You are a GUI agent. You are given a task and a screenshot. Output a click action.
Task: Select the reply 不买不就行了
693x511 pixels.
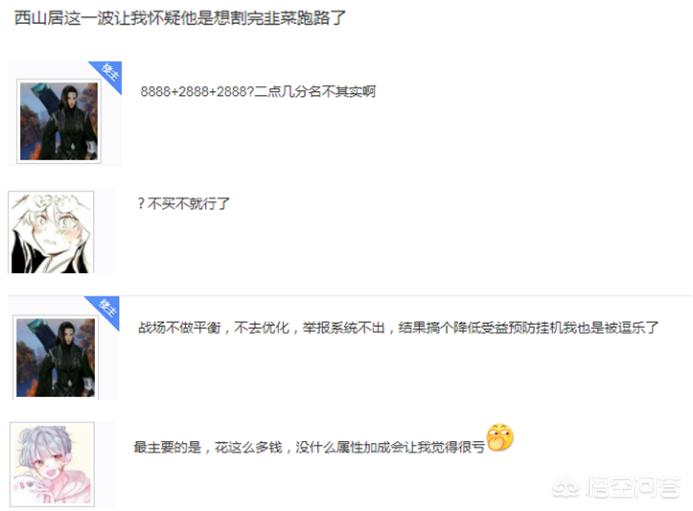coord(183,203)
